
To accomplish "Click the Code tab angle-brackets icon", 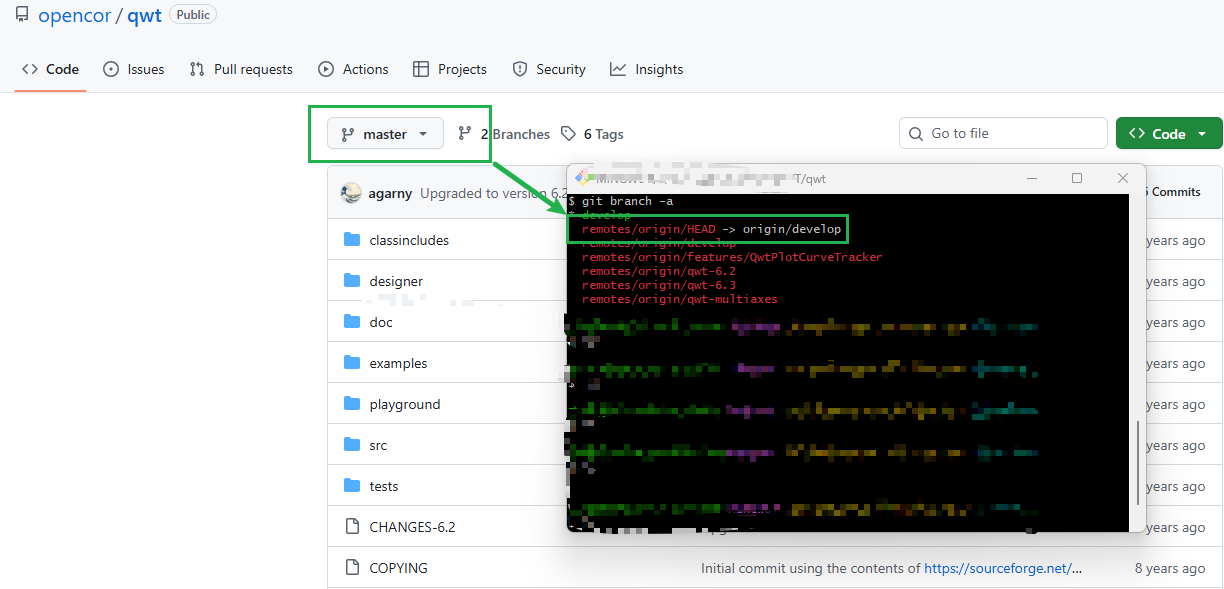I will pos(30,69).
